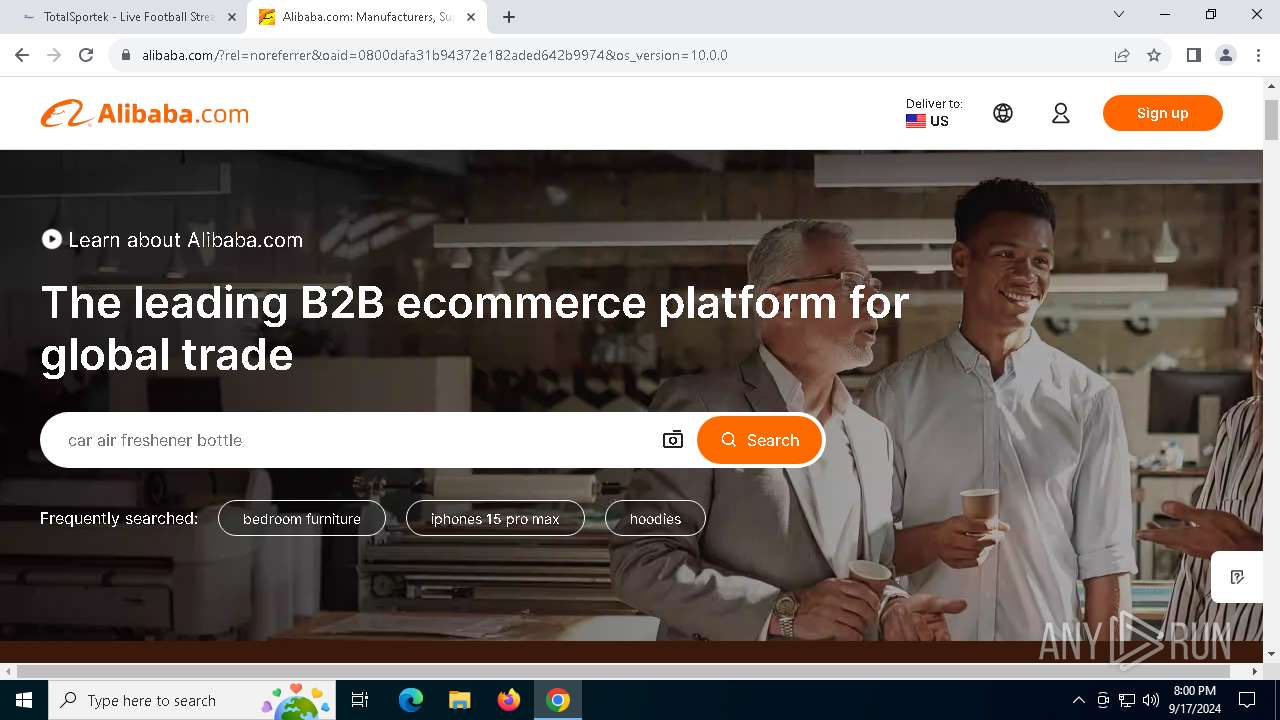Open Task View on the taskbar
The image size is (1280, 720).
pos(360,700)
